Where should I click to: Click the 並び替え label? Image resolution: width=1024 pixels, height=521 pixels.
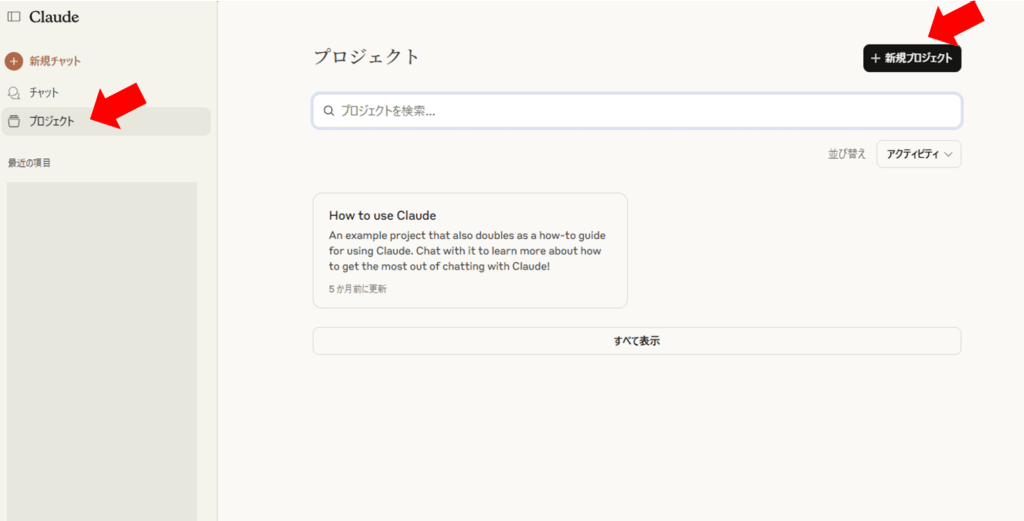point(846,154)
